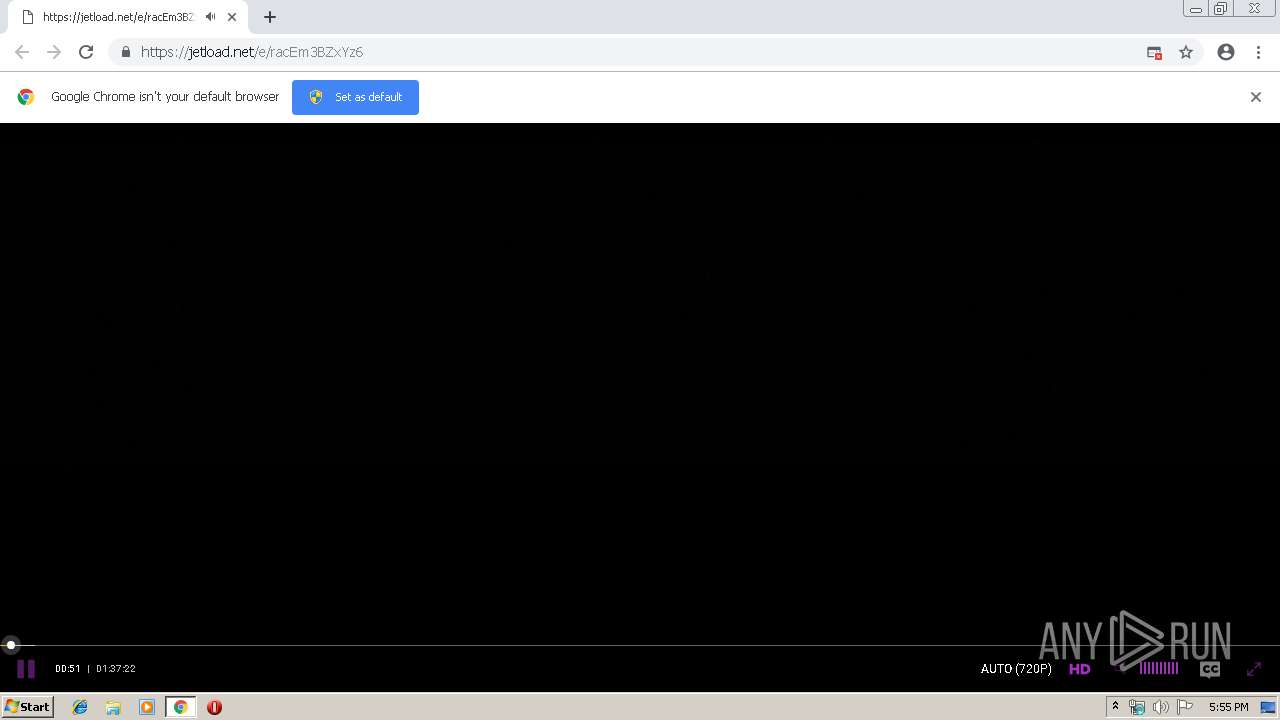Open the network tray icon

pyautogui.click(x=1137, y=707)
